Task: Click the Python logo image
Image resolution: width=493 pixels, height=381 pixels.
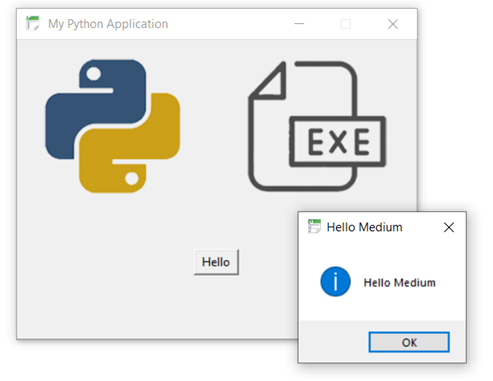Action: click(113, 126)
